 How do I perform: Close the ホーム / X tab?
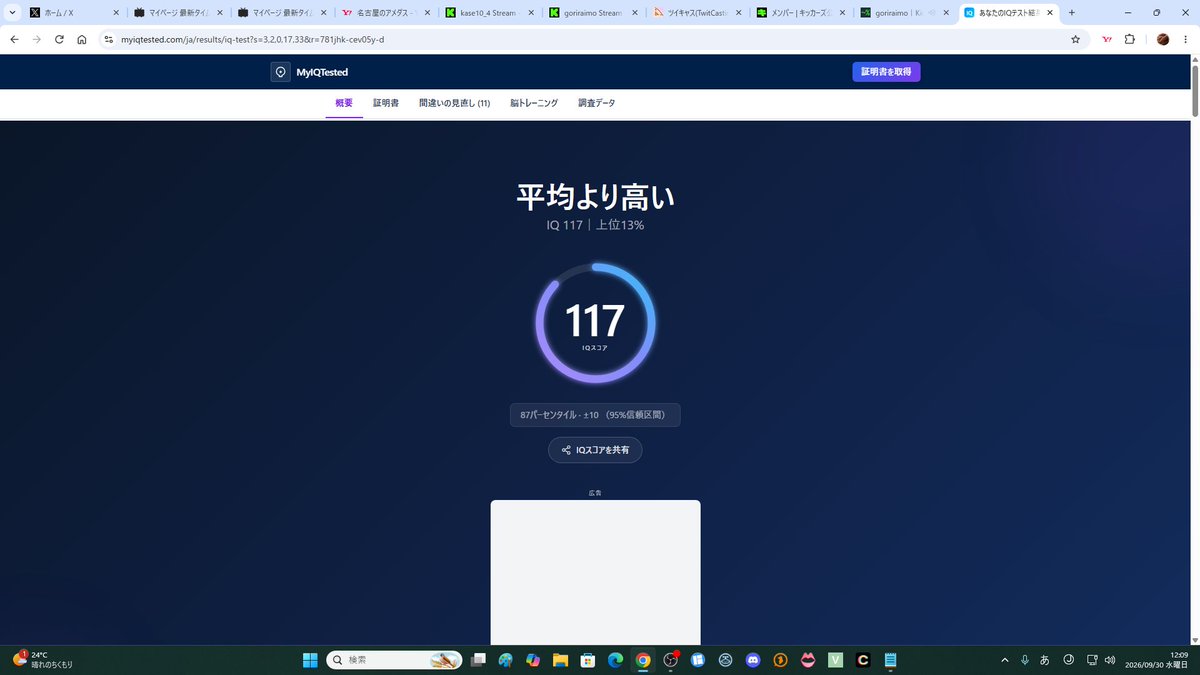click(116, 13)
